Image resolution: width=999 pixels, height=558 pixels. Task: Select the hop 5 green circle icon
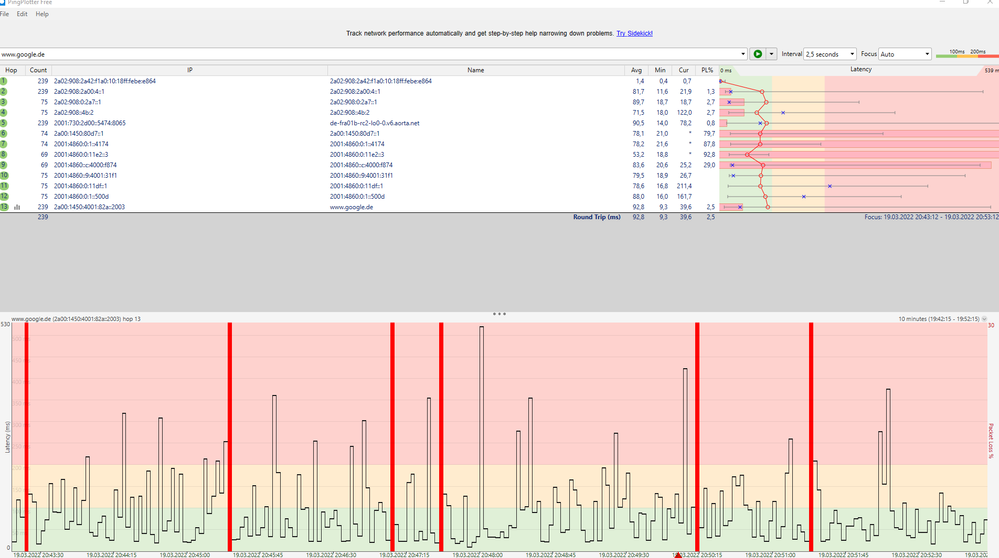pyautogui.click(x=4, y=123)
